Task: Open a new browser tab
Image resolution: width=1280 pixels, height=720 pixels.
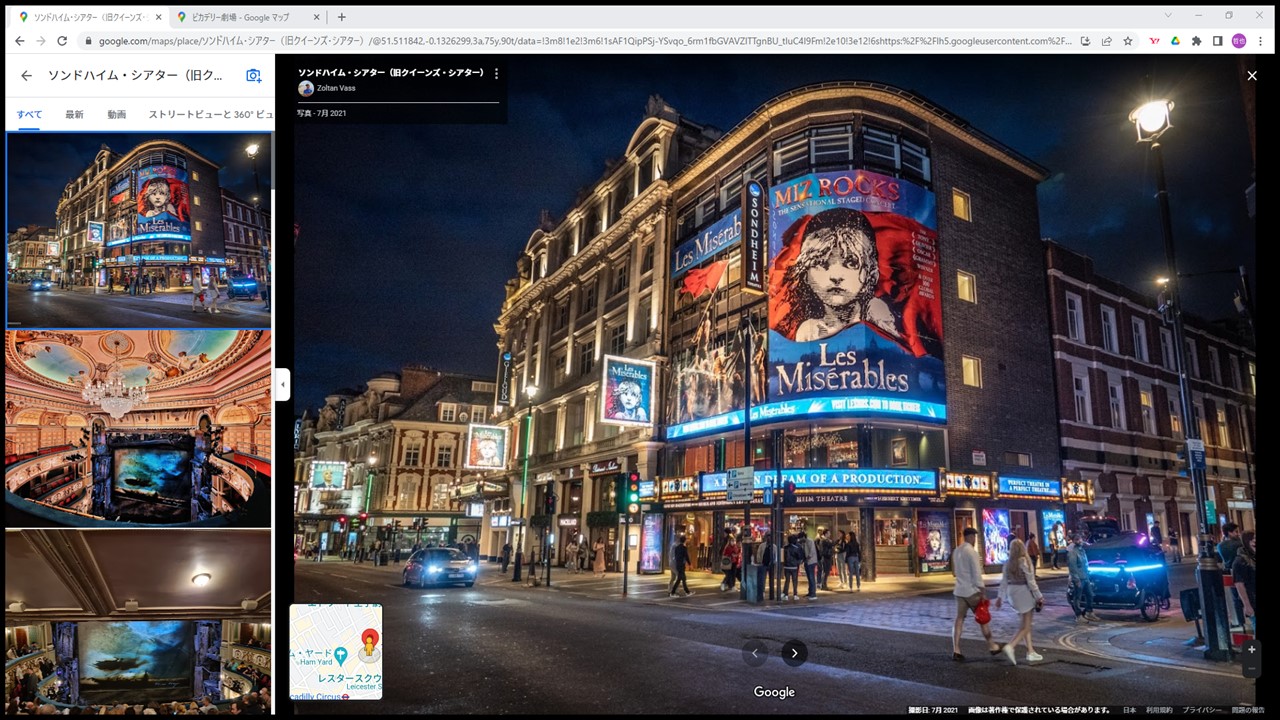Action: [341, 17]
